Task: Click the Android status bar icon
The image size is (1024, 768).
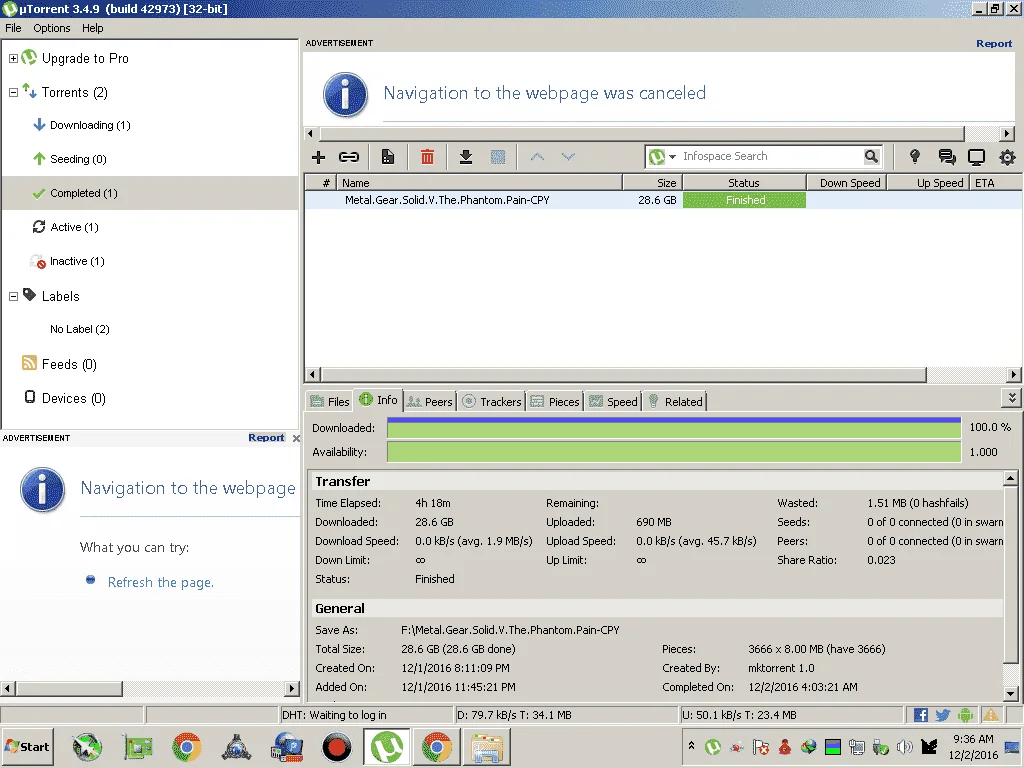Action: (x=965, y=715)
